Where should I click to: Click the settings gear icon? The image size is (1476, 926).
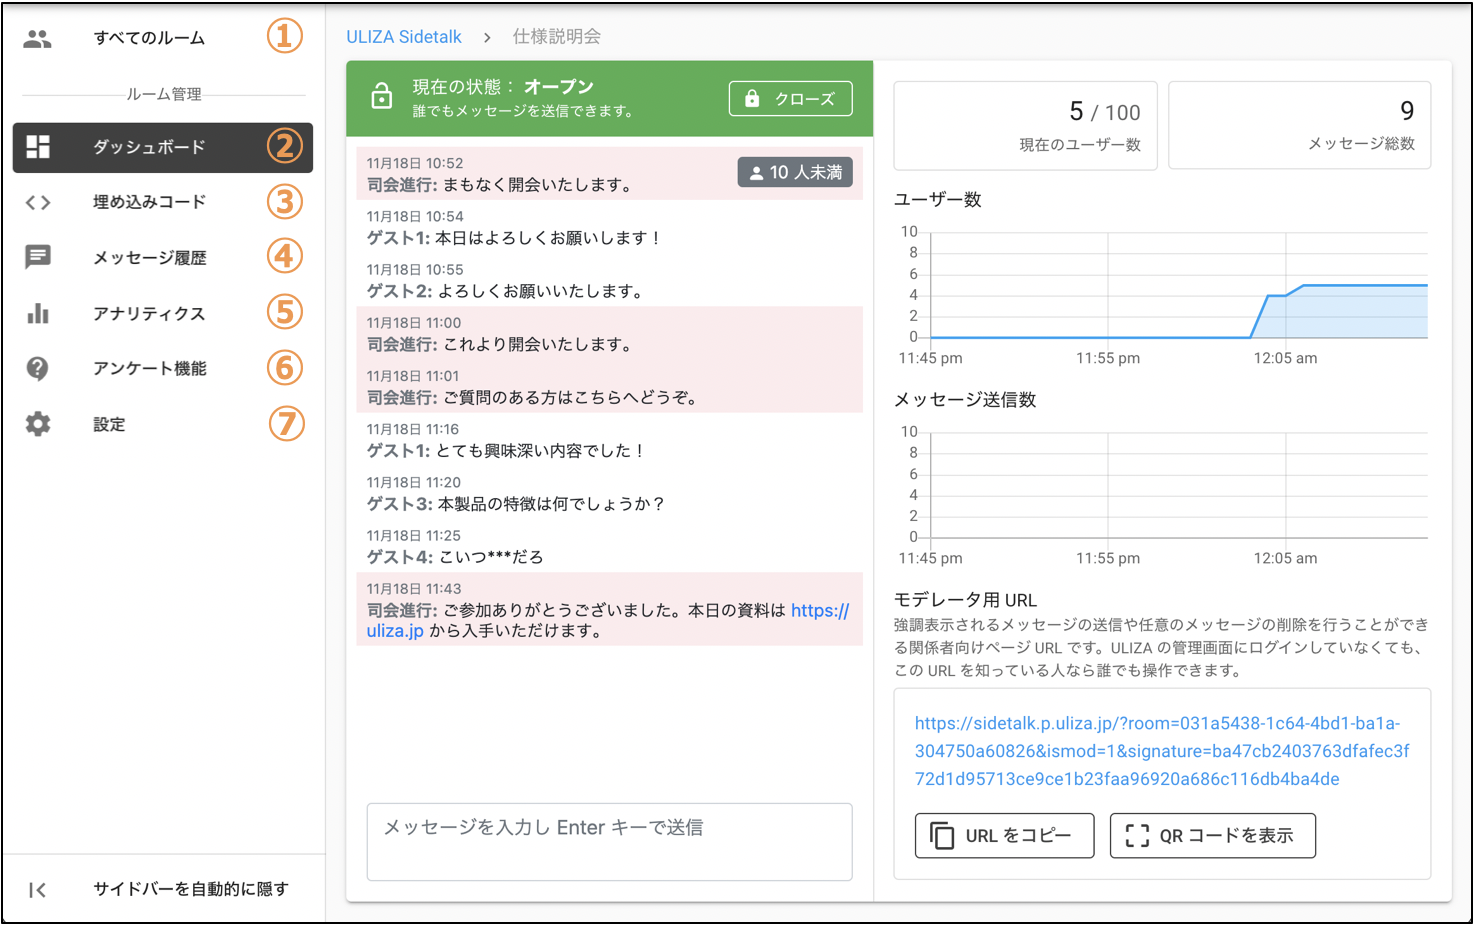(38, 424)
